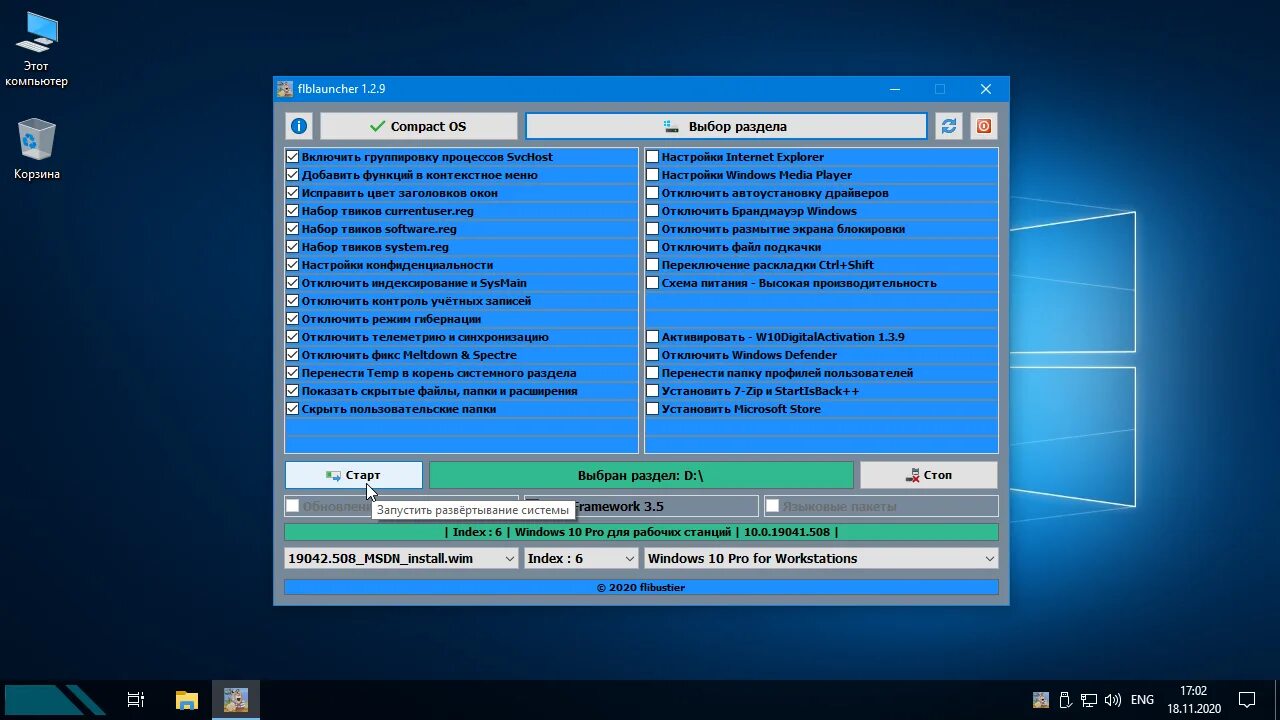Check Перенести папку профилей пользователей
This screenshot has width=1280, height=720.
click(653, 373)
